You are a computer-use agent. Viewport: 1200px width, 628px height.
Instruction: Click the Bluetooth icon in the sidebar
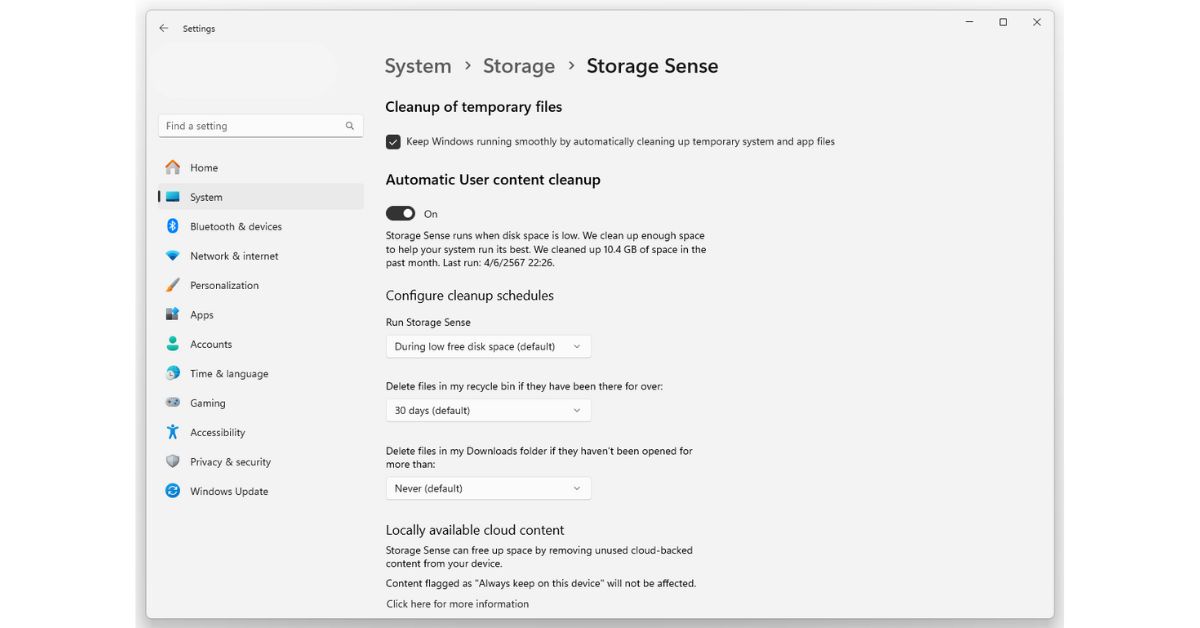pyautogui.click(x=172, y=226)
